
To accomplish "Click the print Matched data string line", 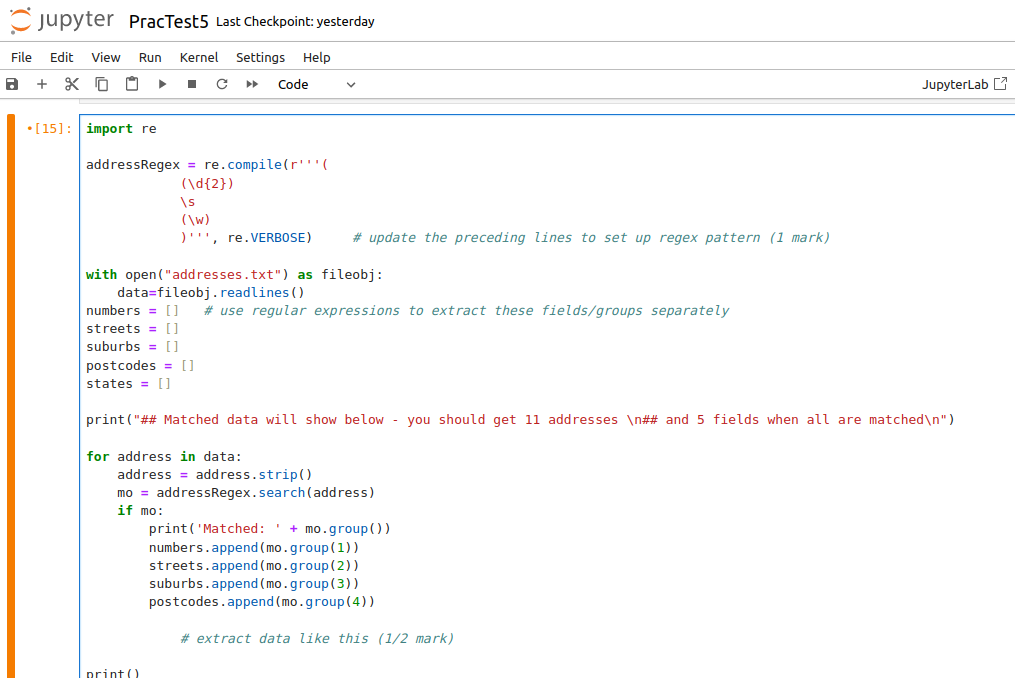I will tap(520, 420).
